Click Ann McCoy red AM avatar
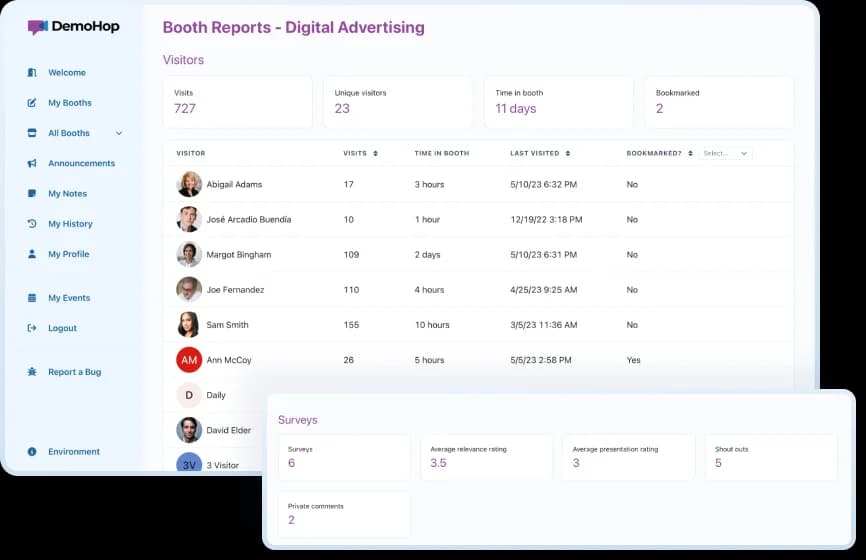Viewport: 866px width, 560px height. click(189, 360)
